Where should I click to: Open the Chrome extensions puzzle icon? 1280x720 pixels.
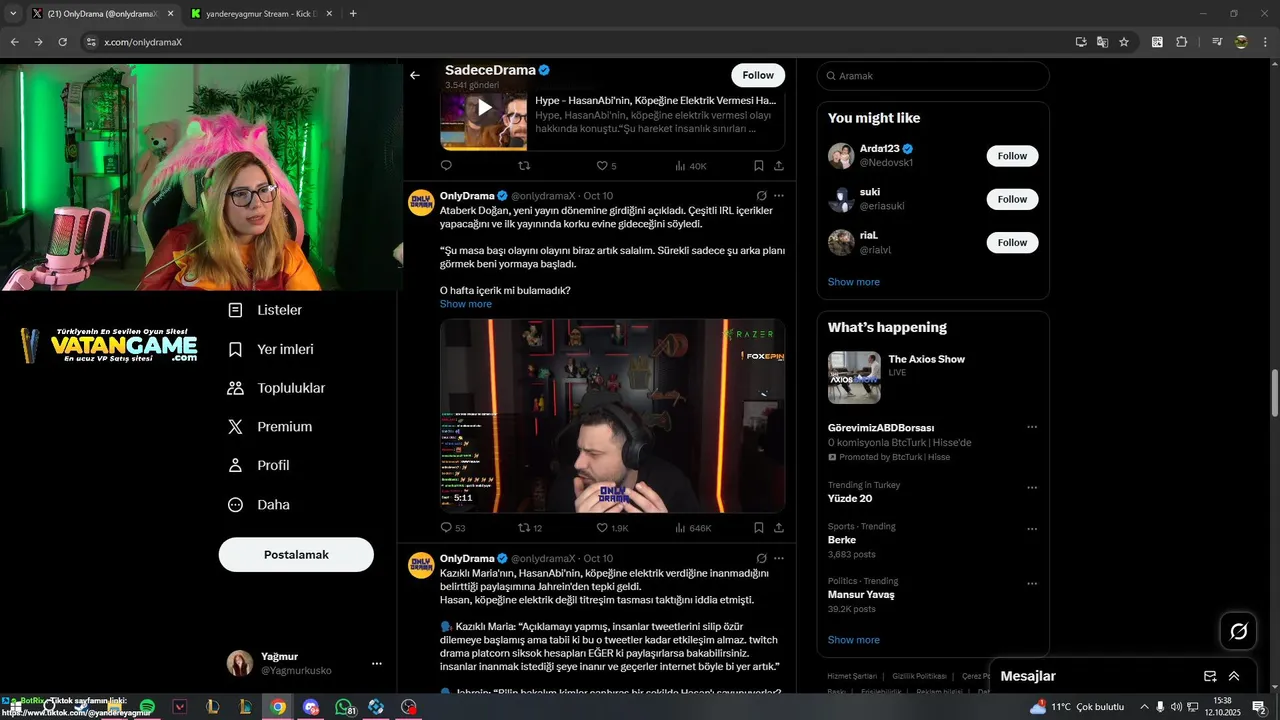[1182, 42]
